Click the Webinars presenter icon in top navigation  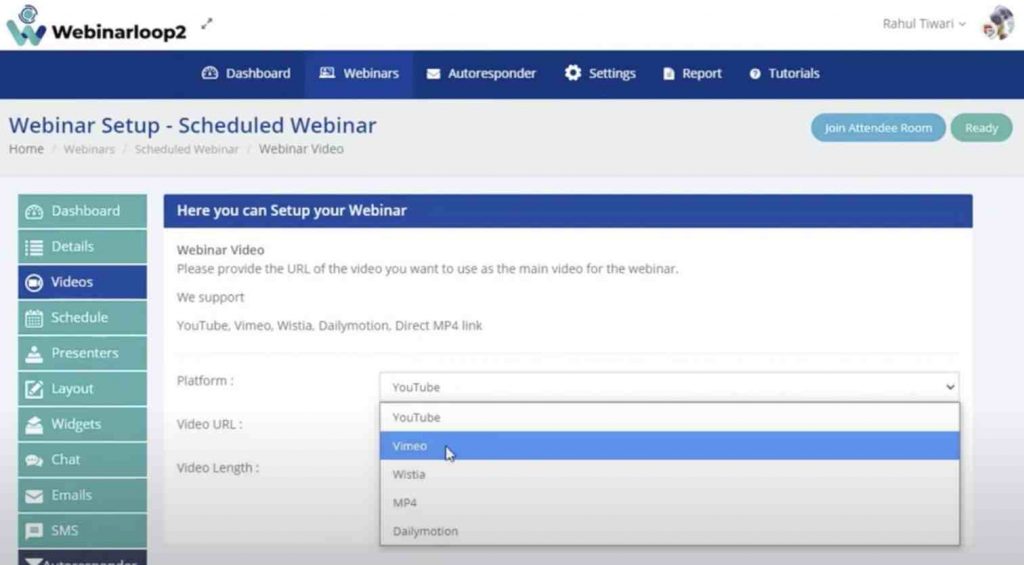tap(327, 73)
